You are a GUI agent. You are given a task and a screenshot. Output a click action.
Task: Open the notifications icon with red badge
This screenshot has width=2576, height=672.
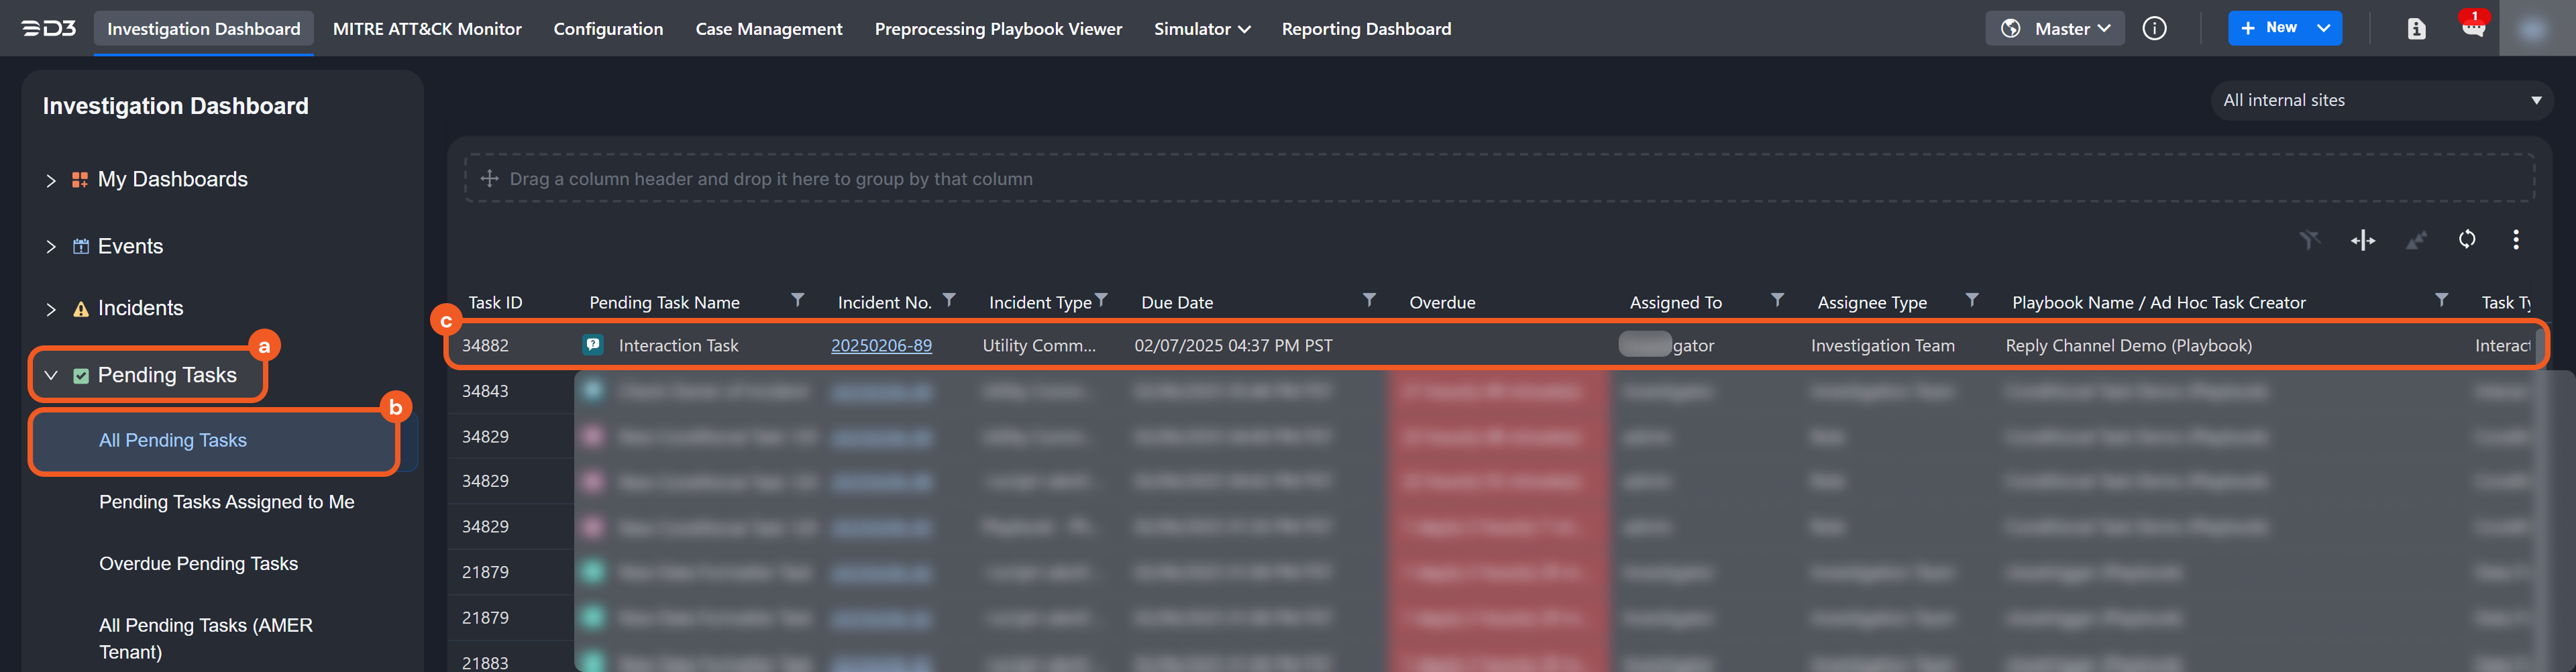point(2473,26)
